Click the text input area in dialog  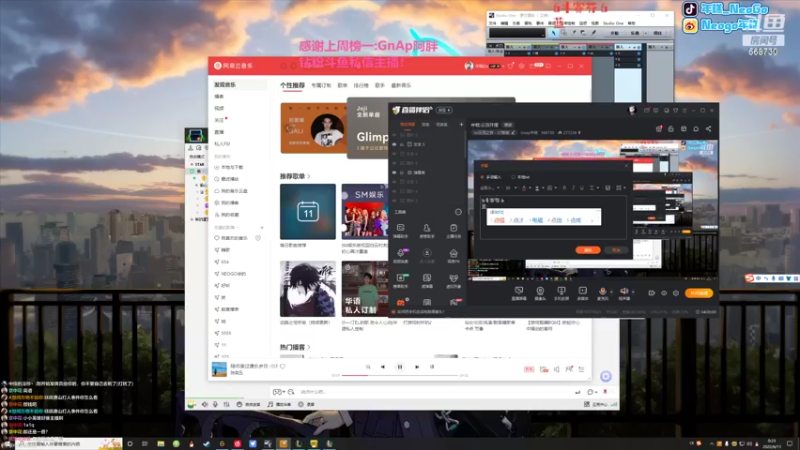coord(553,217)
